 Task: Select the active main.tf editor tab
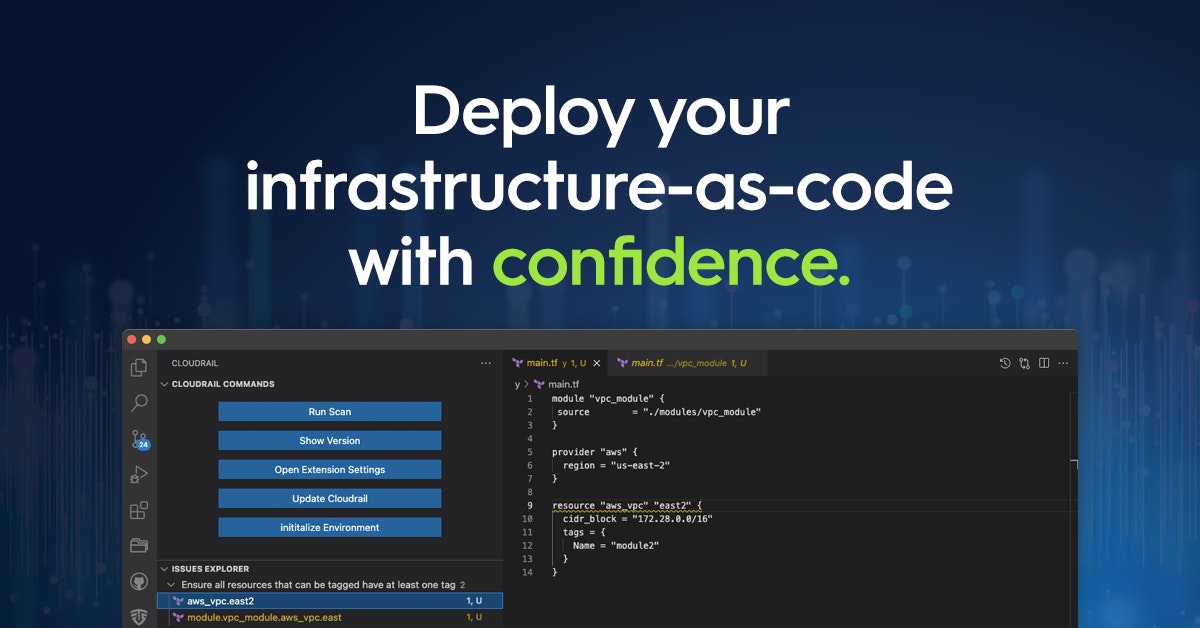[550, 362]
